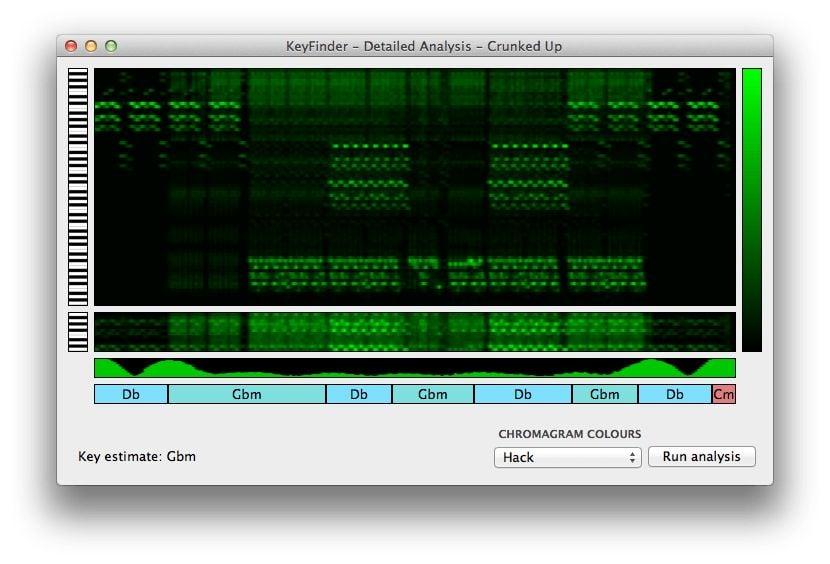Open the Chromagram Colours dropdown showing Hack
Image resolution: width=830 pixels, height=564 pixels.
point(567,457)
